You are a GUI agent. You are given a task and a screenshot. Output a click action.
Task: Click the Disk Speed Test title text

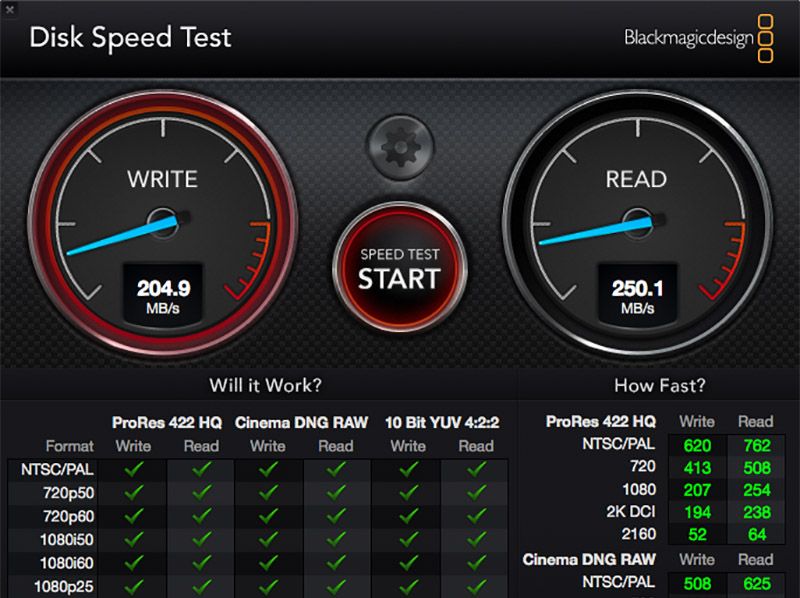pos(130,38)
